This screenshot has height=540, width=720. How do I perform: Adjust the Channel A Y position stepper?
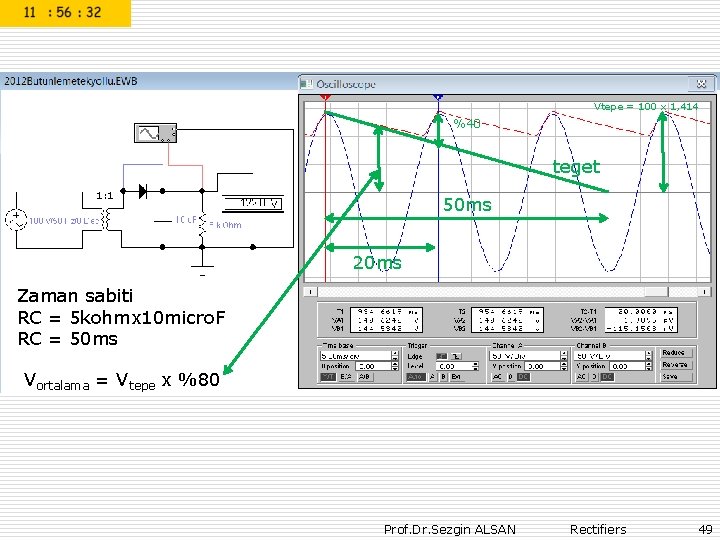point(564,366)
